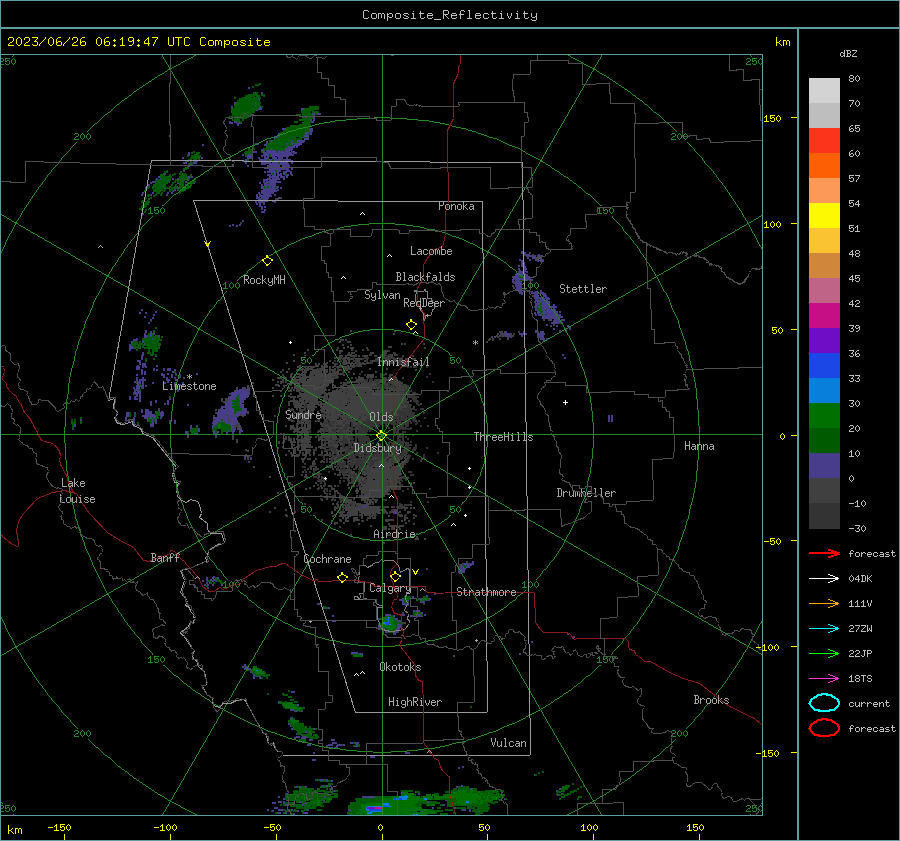Select the bright yellow swatch between 54 and 51
This screenshot has height=841, width=900.
pos(824,216)
